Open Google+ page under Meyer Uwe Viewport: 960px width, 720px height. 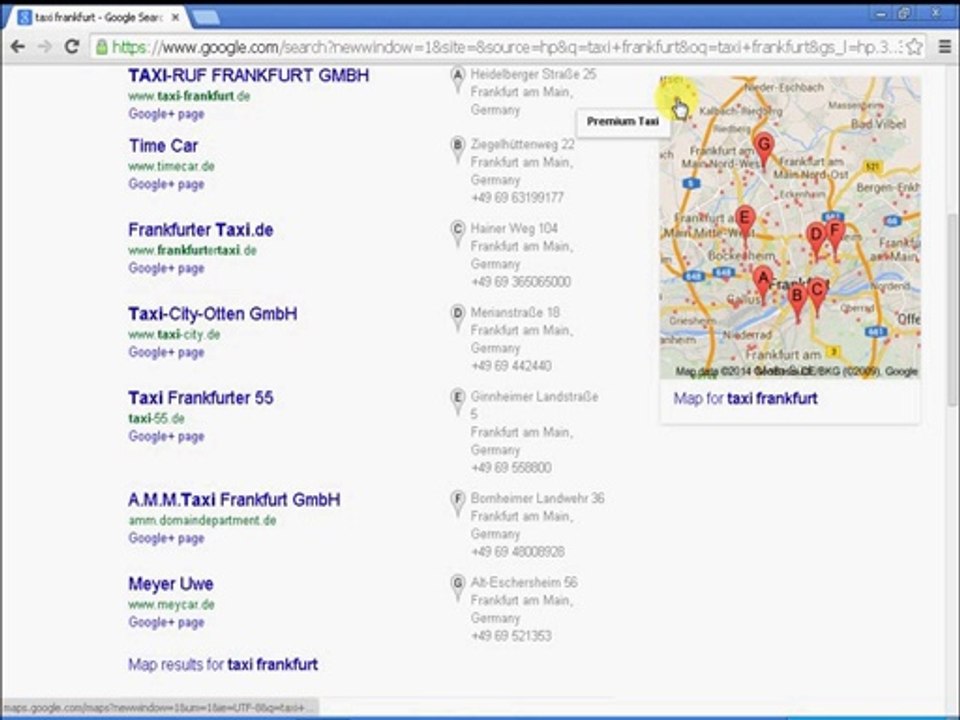tap(167, 623)
